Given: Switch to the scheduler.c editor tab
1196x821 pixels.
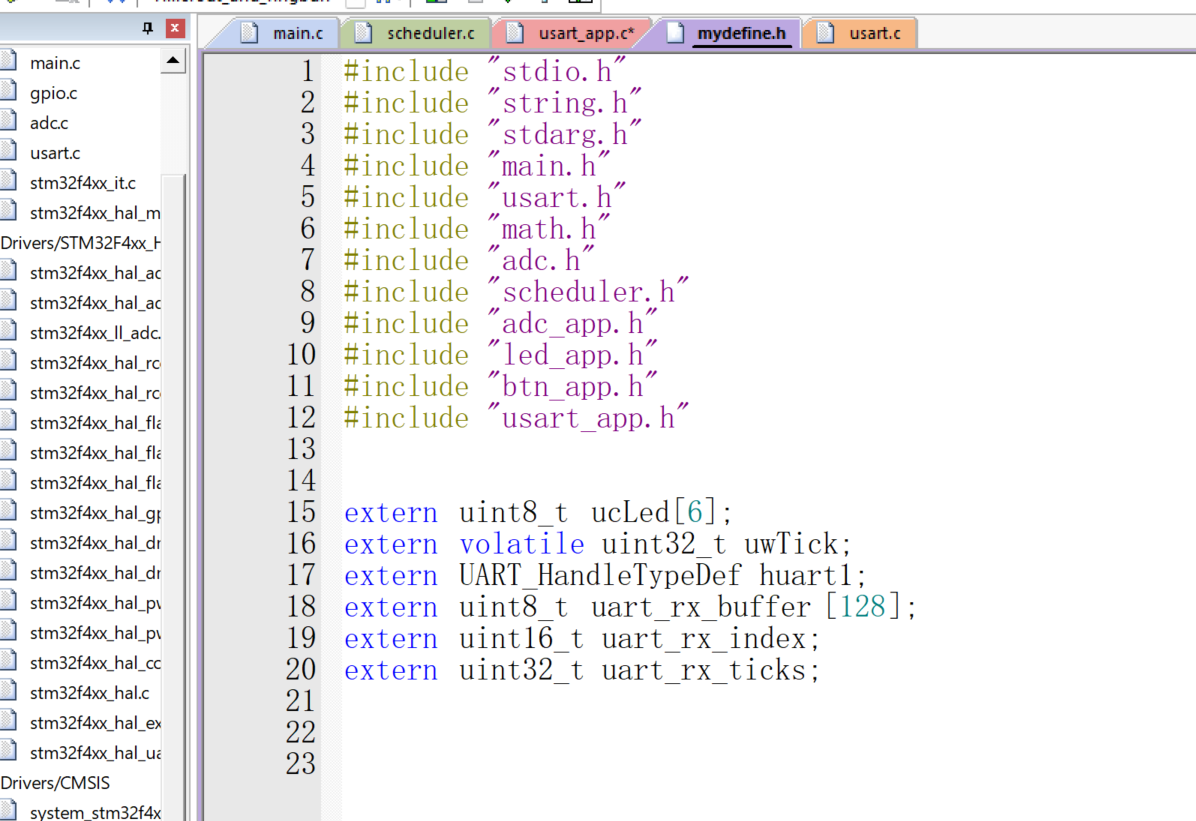Looking at the screenshot, I should coord(416,34).
